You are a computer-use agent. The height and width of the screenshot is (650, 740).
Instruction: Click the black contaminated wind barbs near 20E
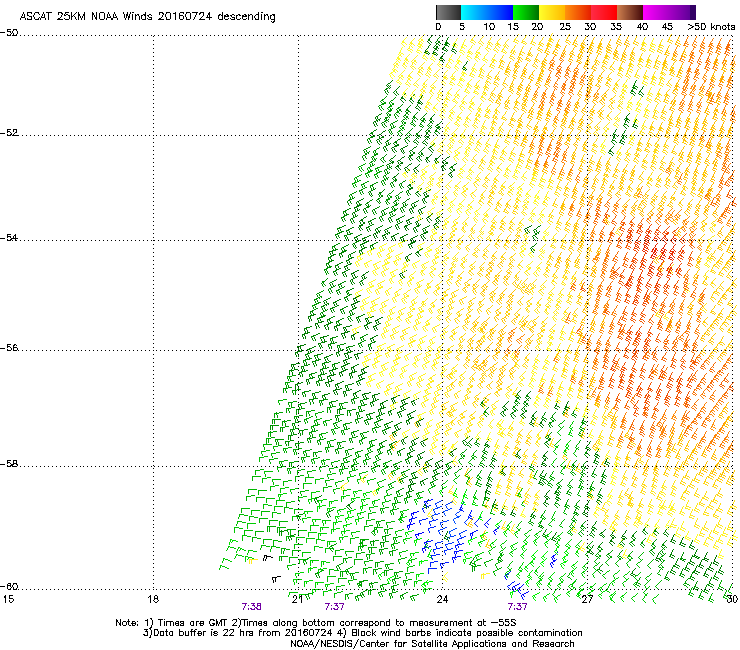(271, 568)
